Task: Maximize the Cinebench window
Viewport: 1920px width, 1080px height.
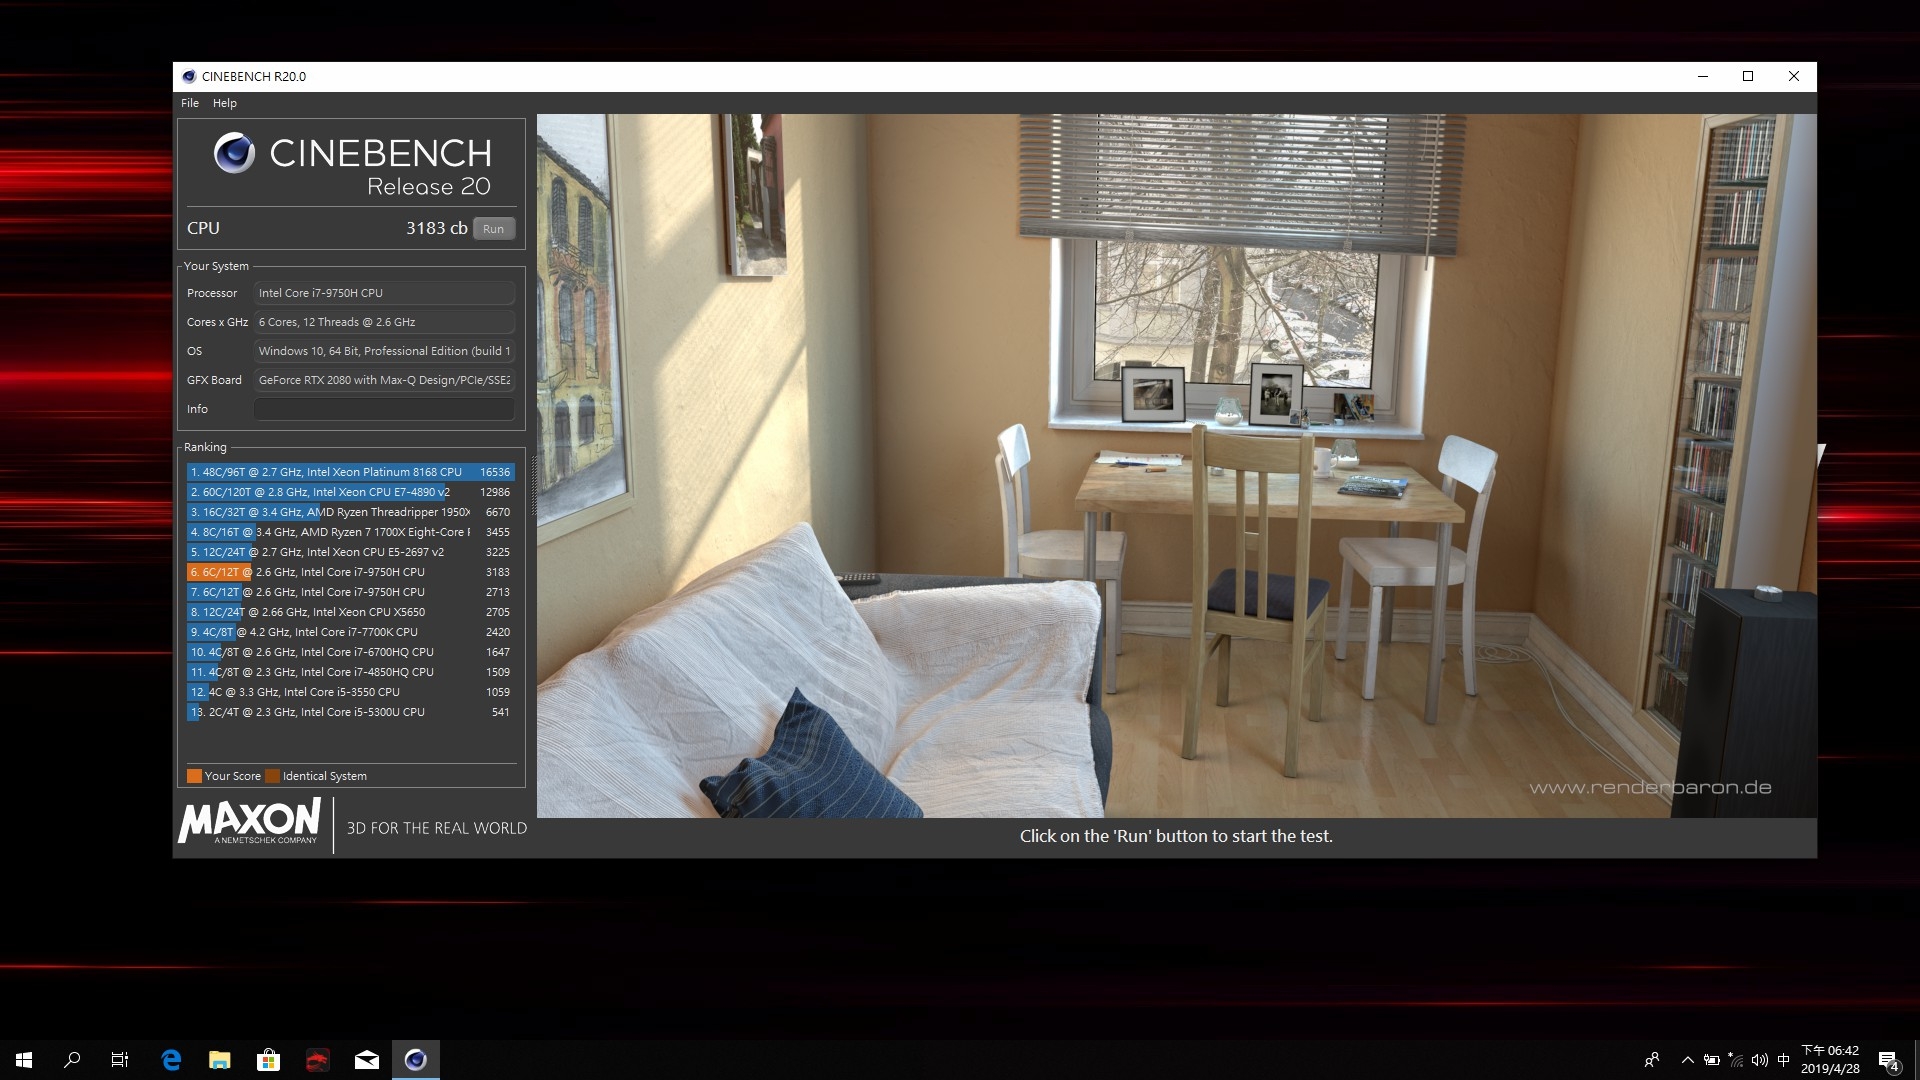Action: click(x=1748, y=76)
